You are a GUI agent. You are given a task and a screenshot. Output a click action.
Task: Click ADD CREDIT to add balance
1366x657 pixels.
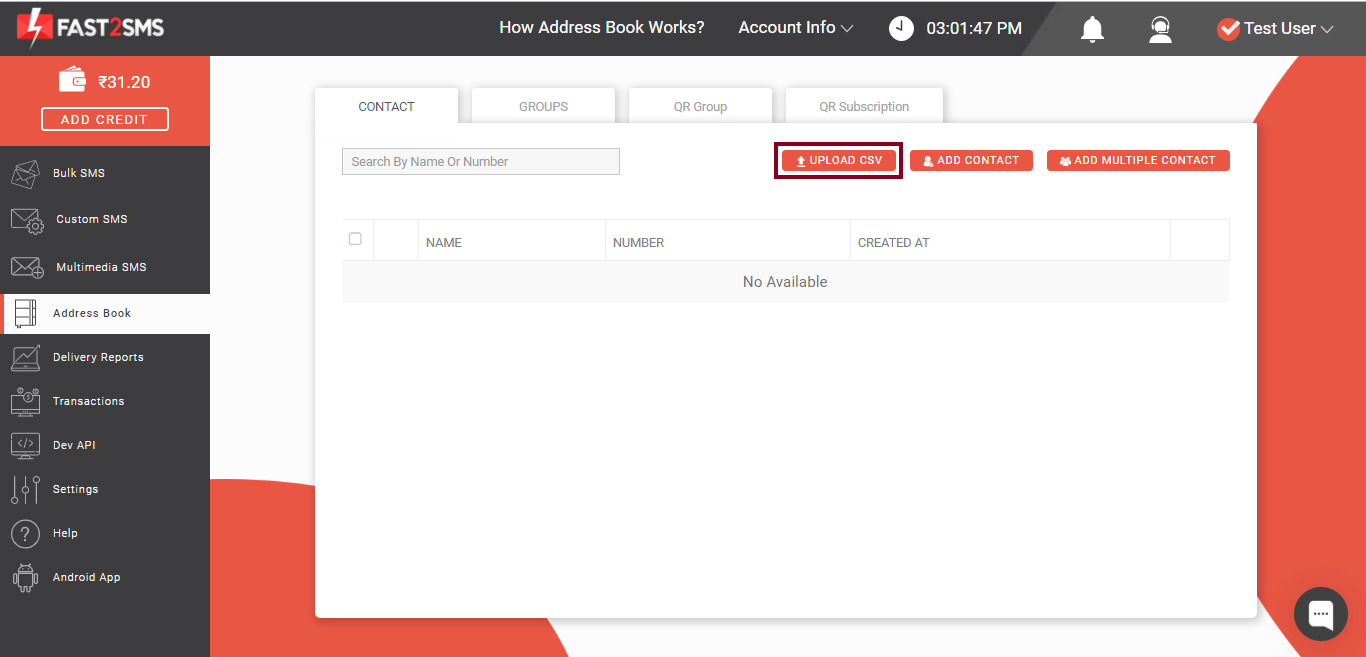coord(104,118)
